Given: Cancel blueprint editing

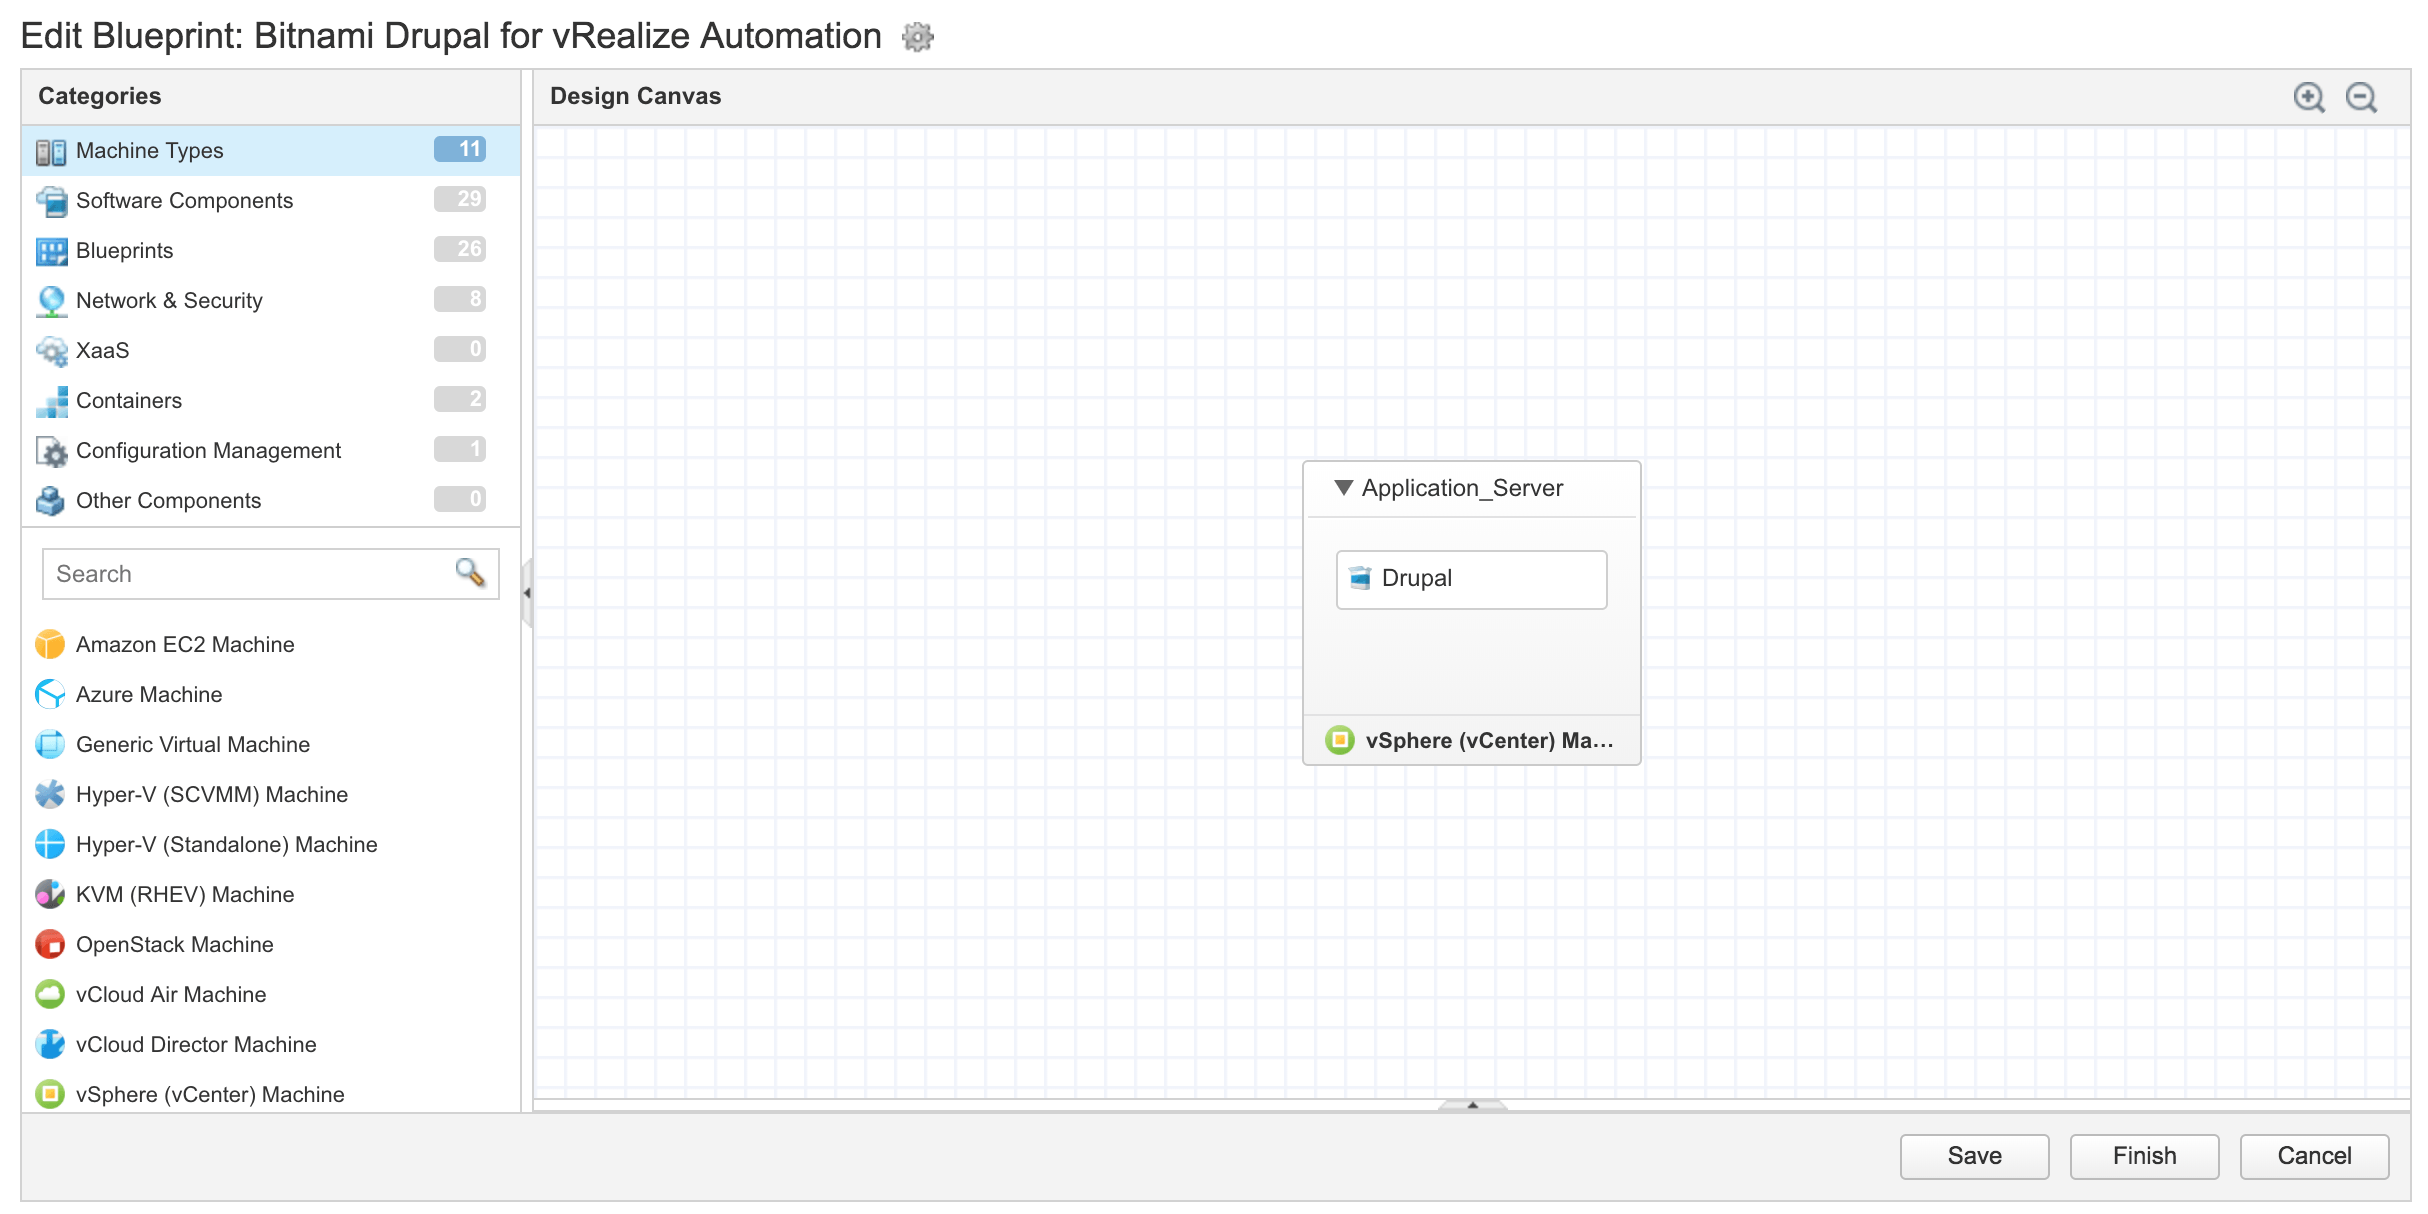Looking at the screenshot, I should tap(2314, 1156).
